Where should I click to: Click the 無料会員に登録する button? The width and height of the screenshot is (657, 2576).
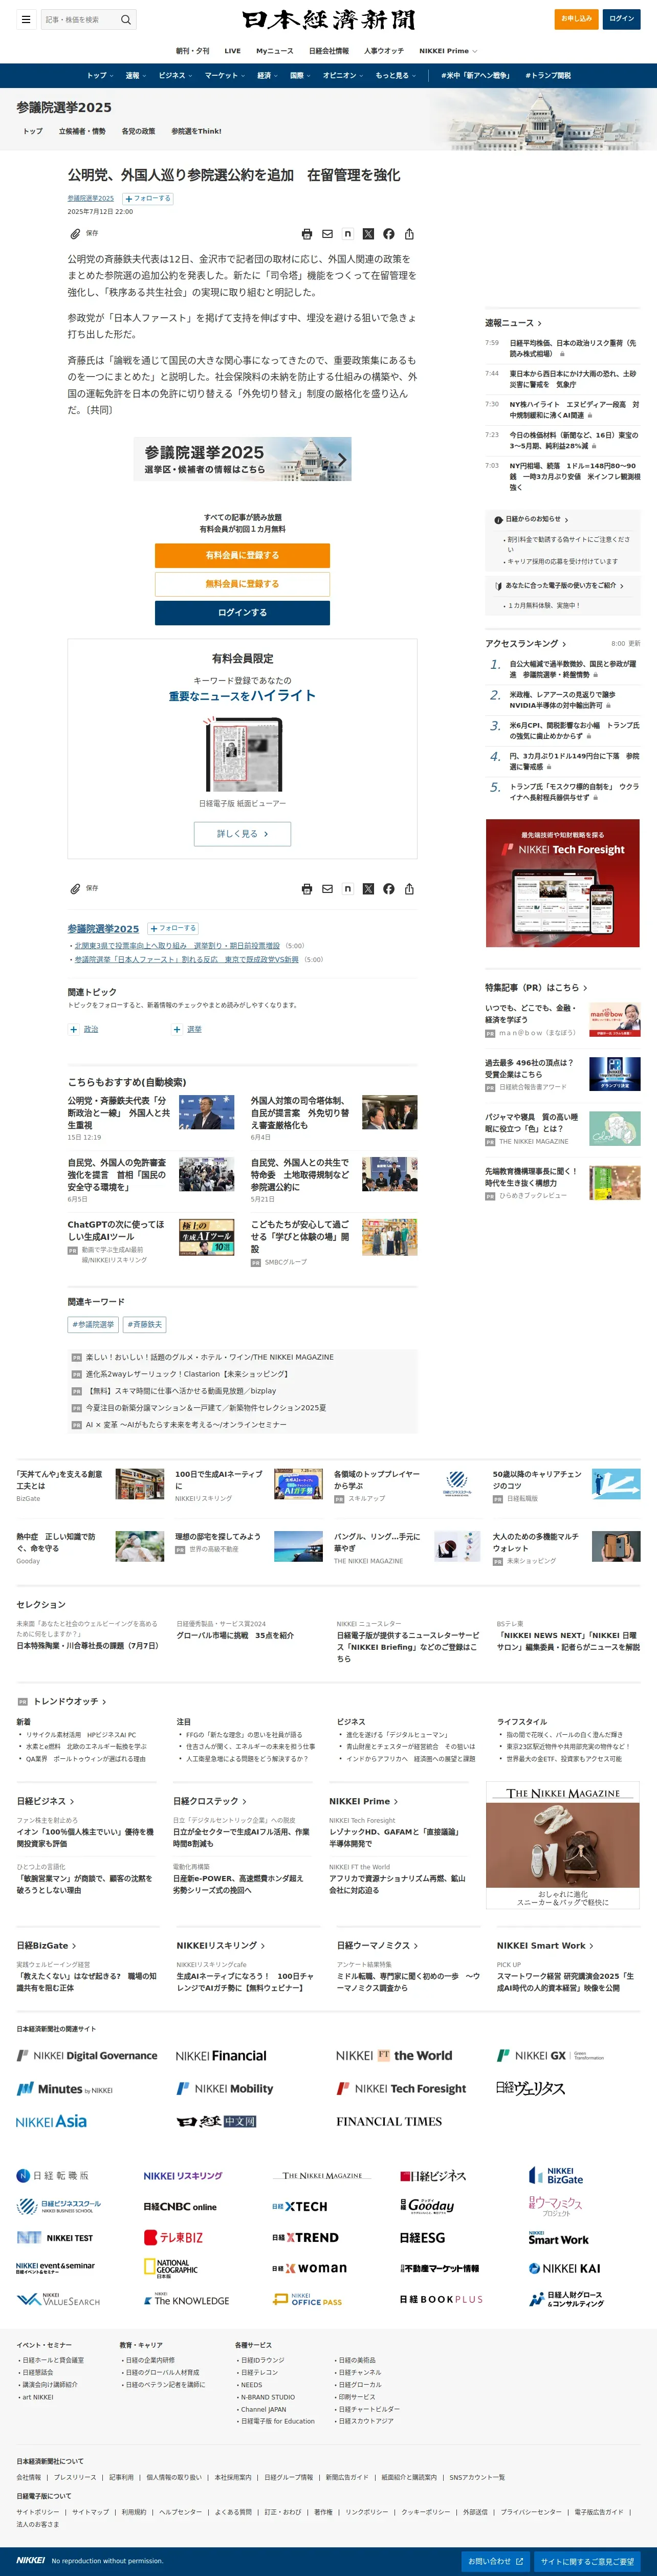click(x=242, y=584)
